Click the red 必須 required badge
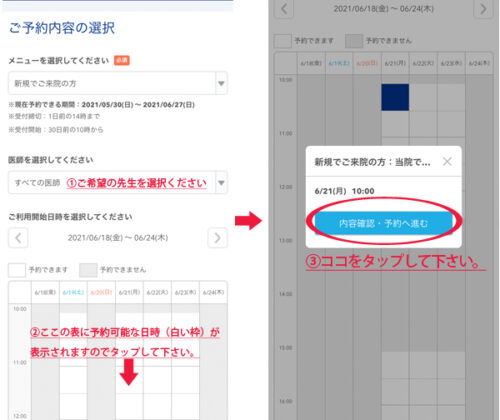Image resolution: width=500 pixels, height=420 pixels. pos(122,60)
